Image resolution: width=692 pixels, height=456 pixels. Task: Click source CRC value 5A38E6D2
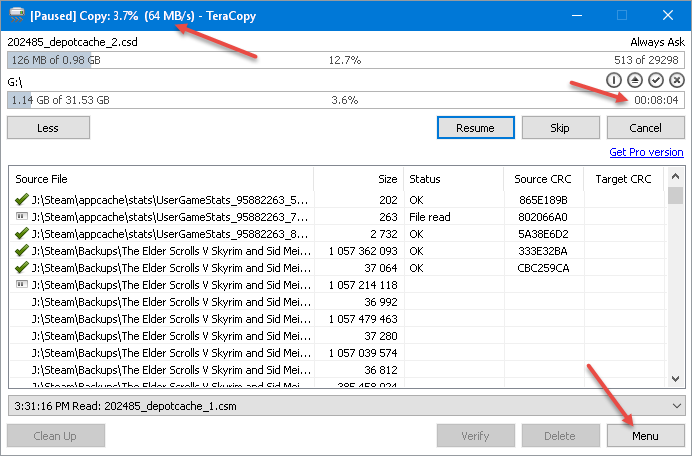coord(543,234)
